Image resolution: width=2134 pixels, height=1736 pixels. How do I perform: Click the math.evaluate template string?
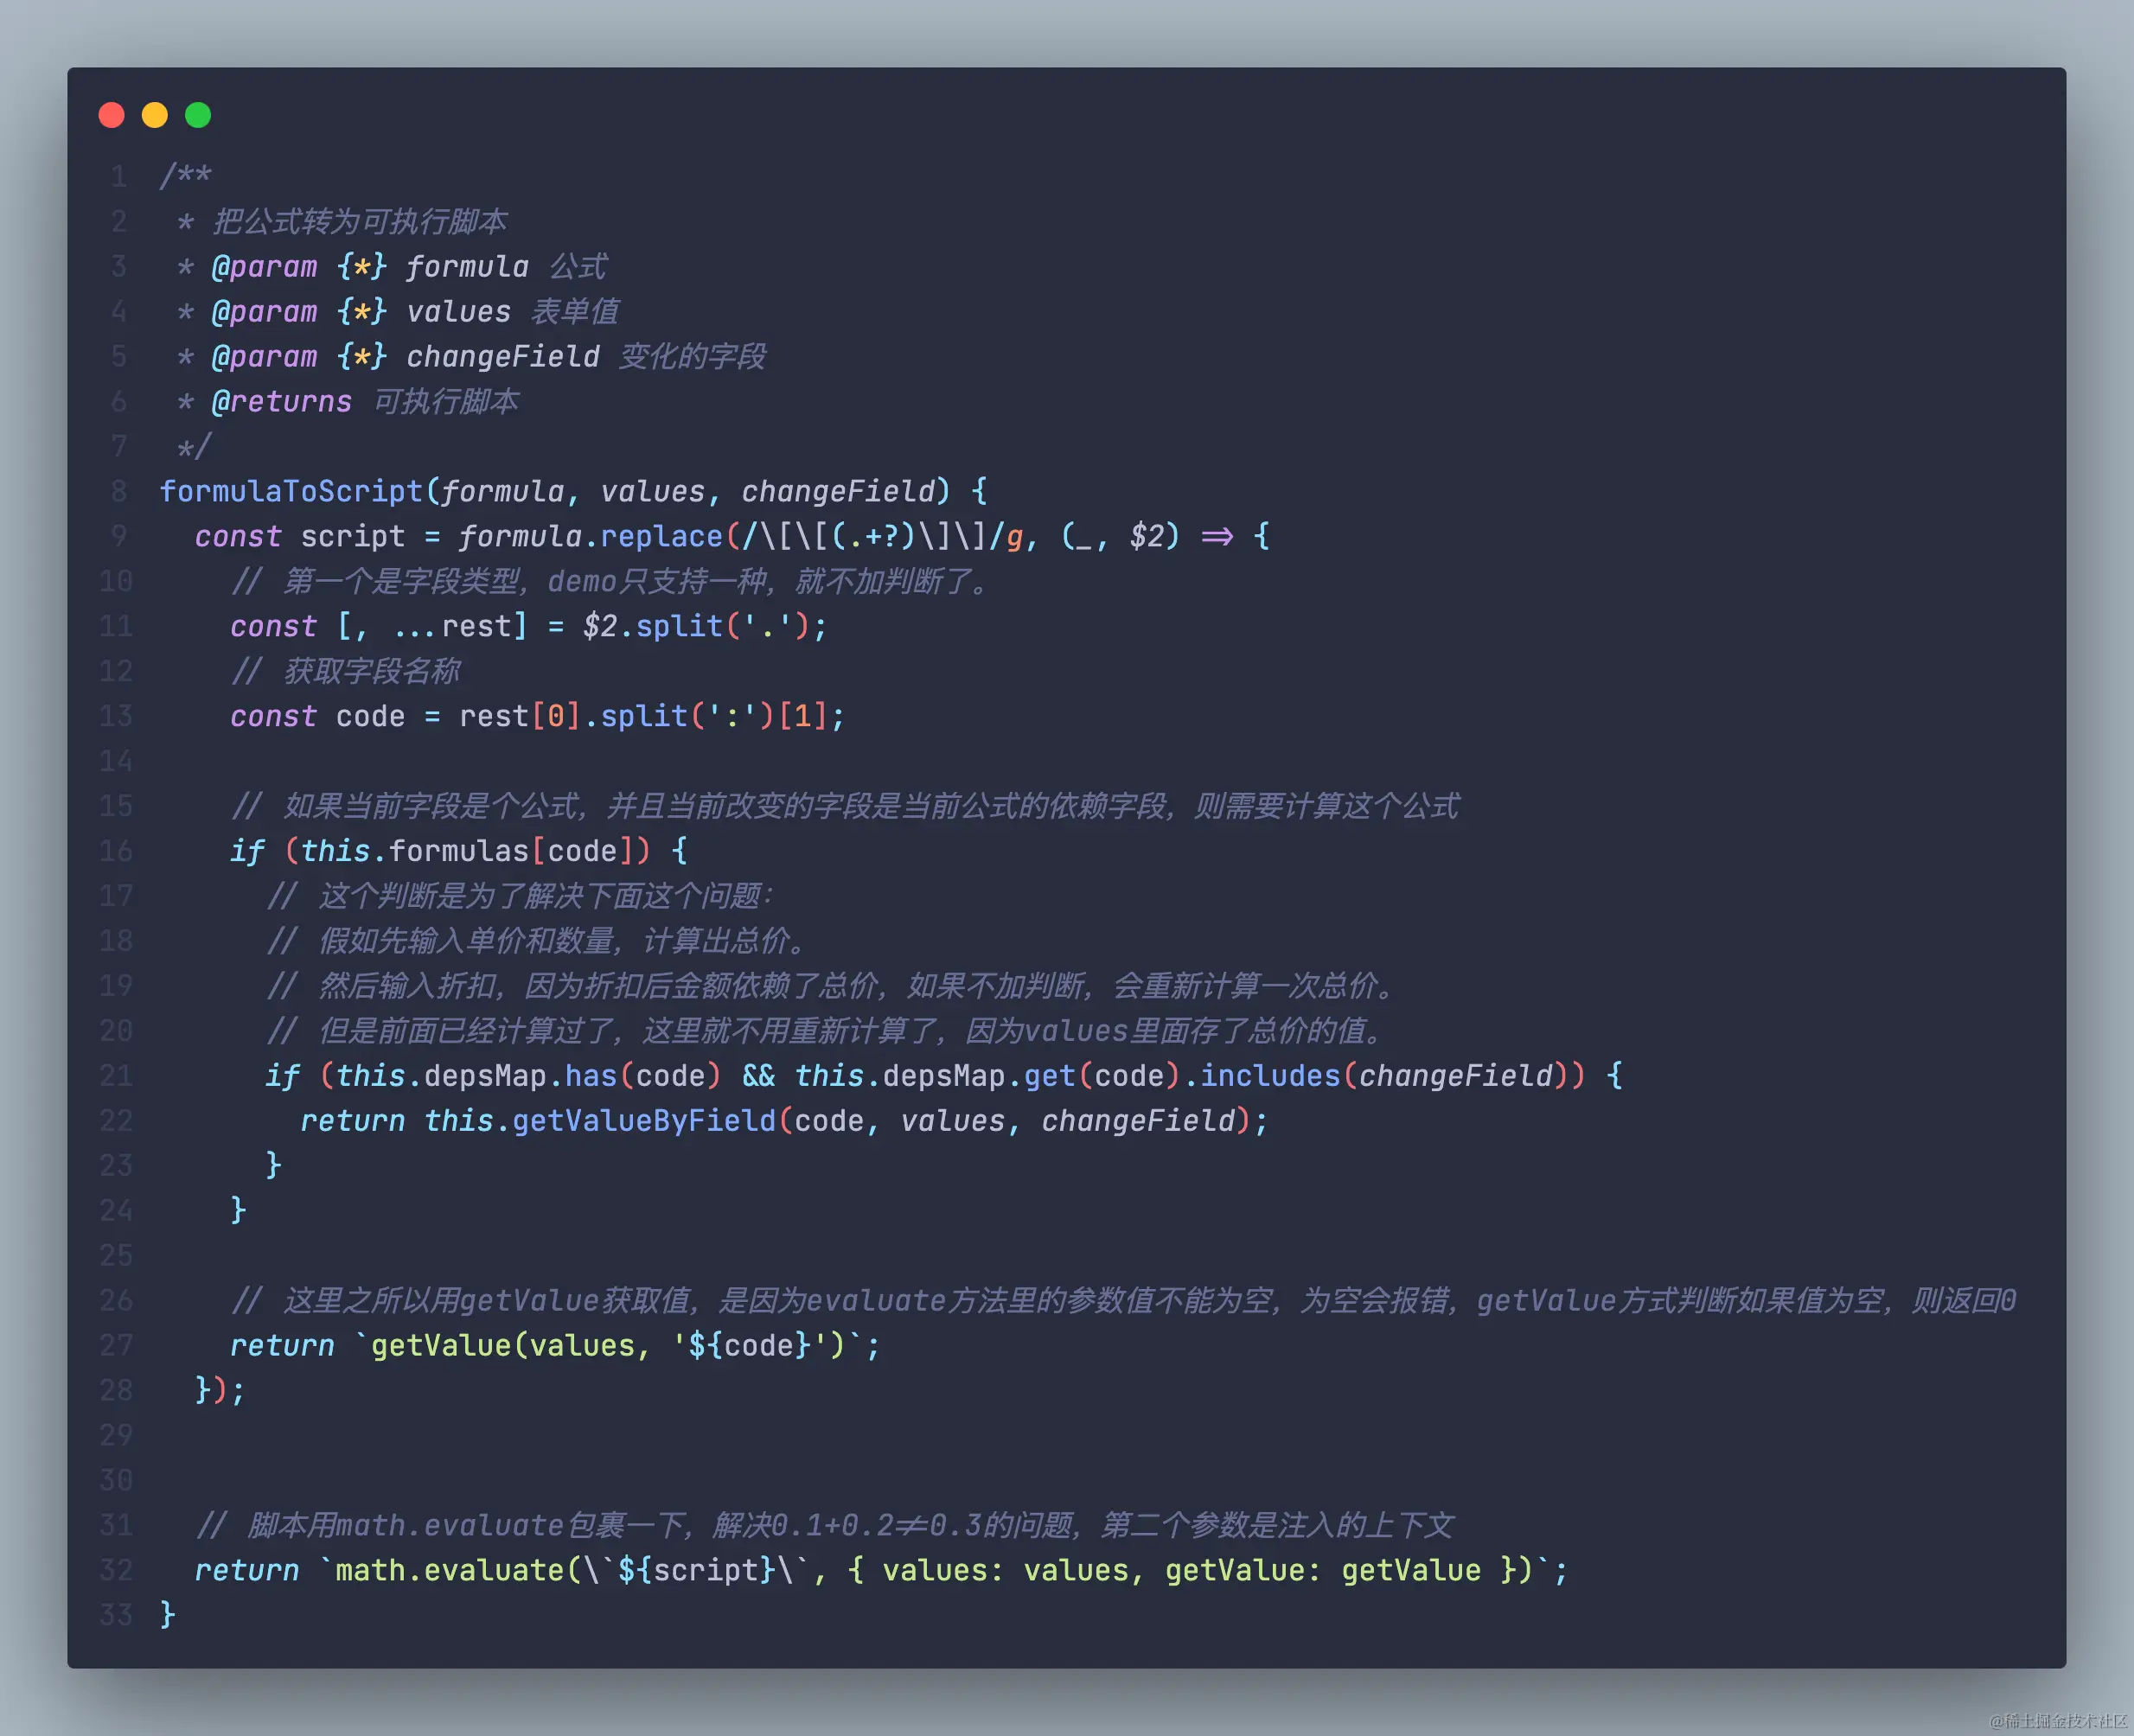tap(450, 1569)
